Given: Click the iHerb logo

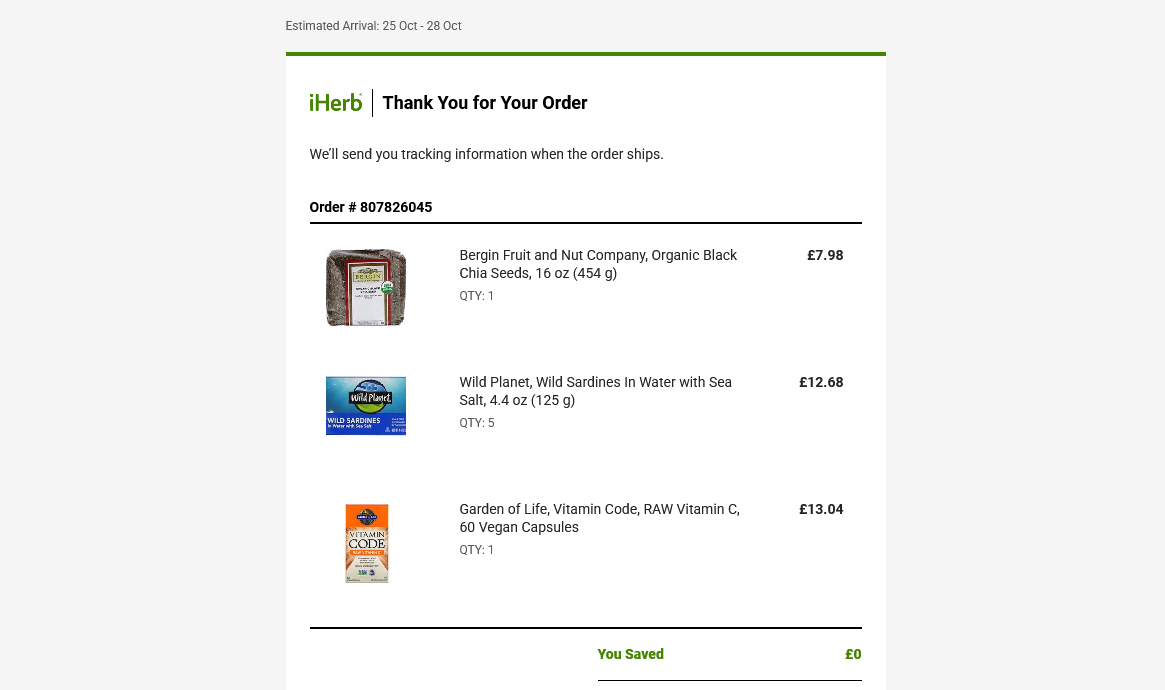Looking at the screenshot, I should tap(336, 102).
